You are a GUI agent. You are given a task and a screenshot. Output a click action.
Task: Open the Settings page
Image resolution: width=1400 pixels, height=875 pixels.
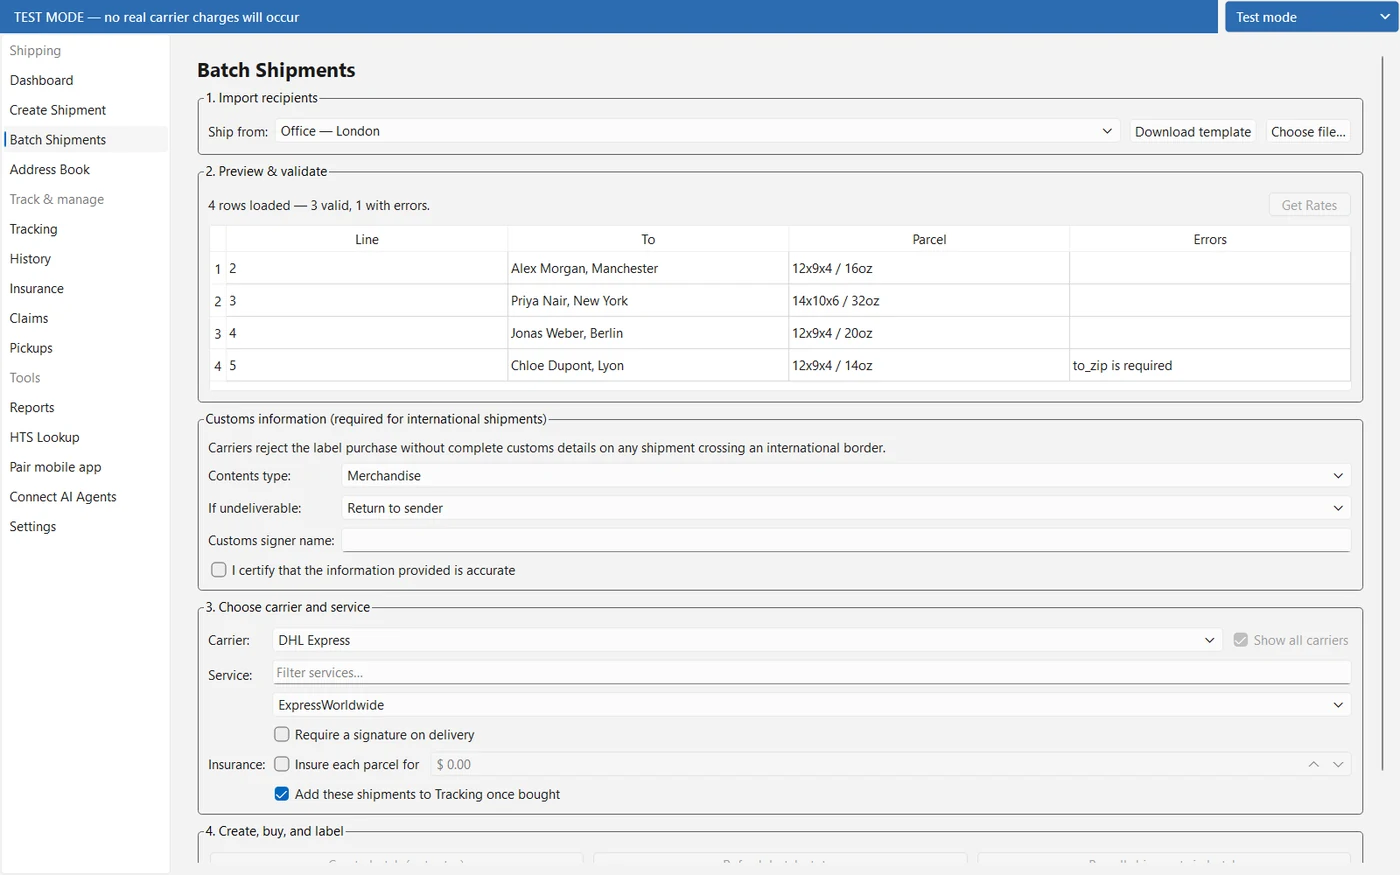85,527
